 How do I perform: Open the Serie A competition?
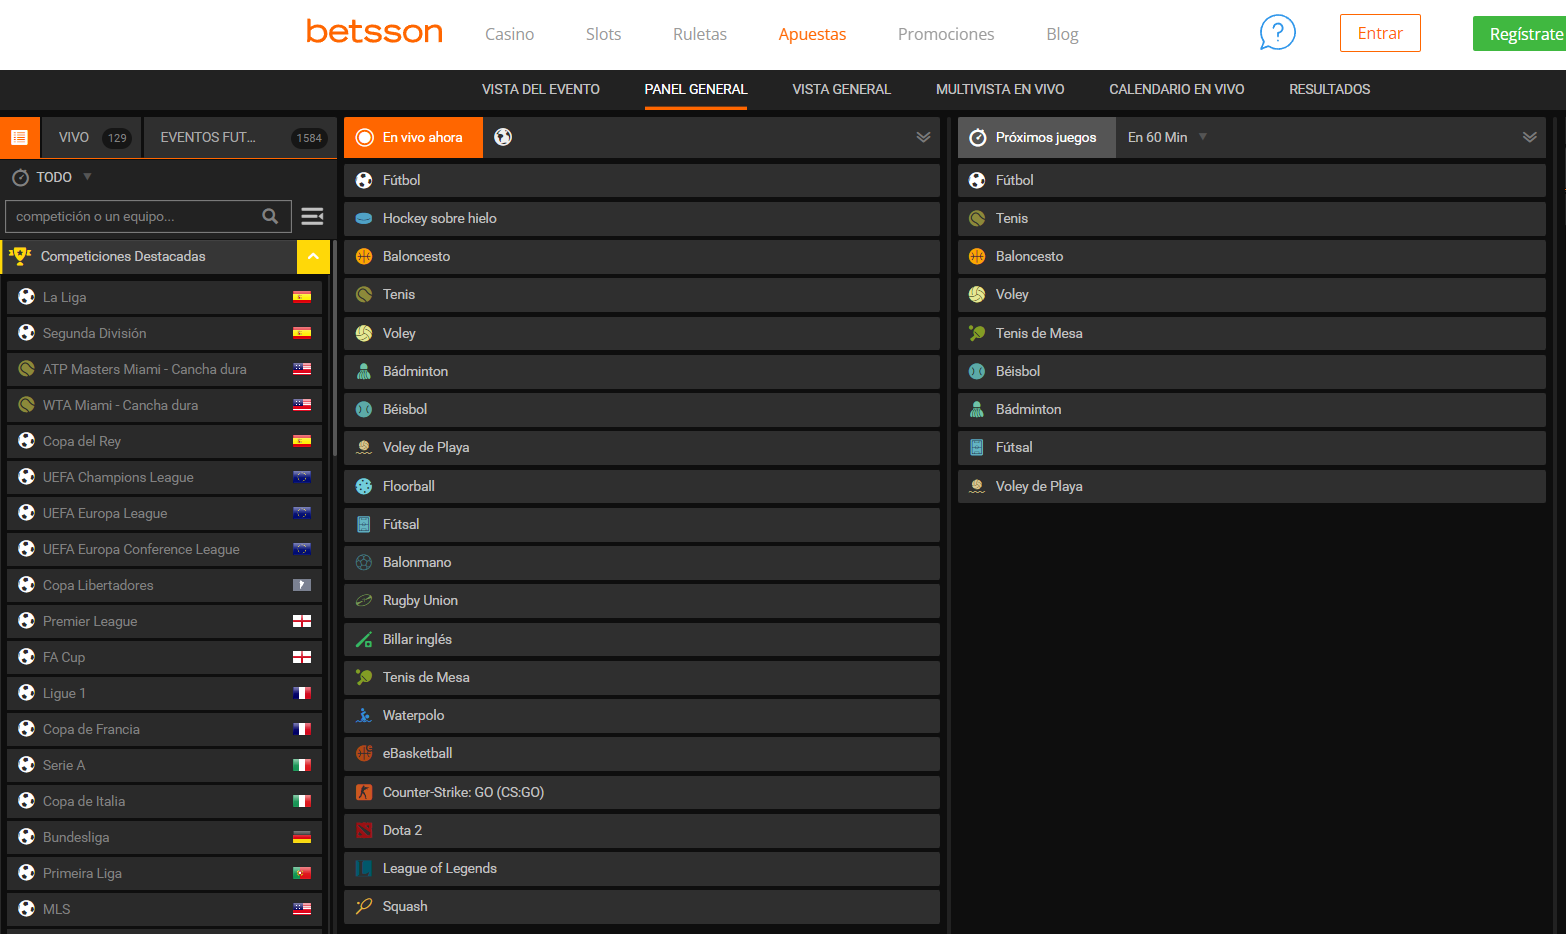coord(164,765)
